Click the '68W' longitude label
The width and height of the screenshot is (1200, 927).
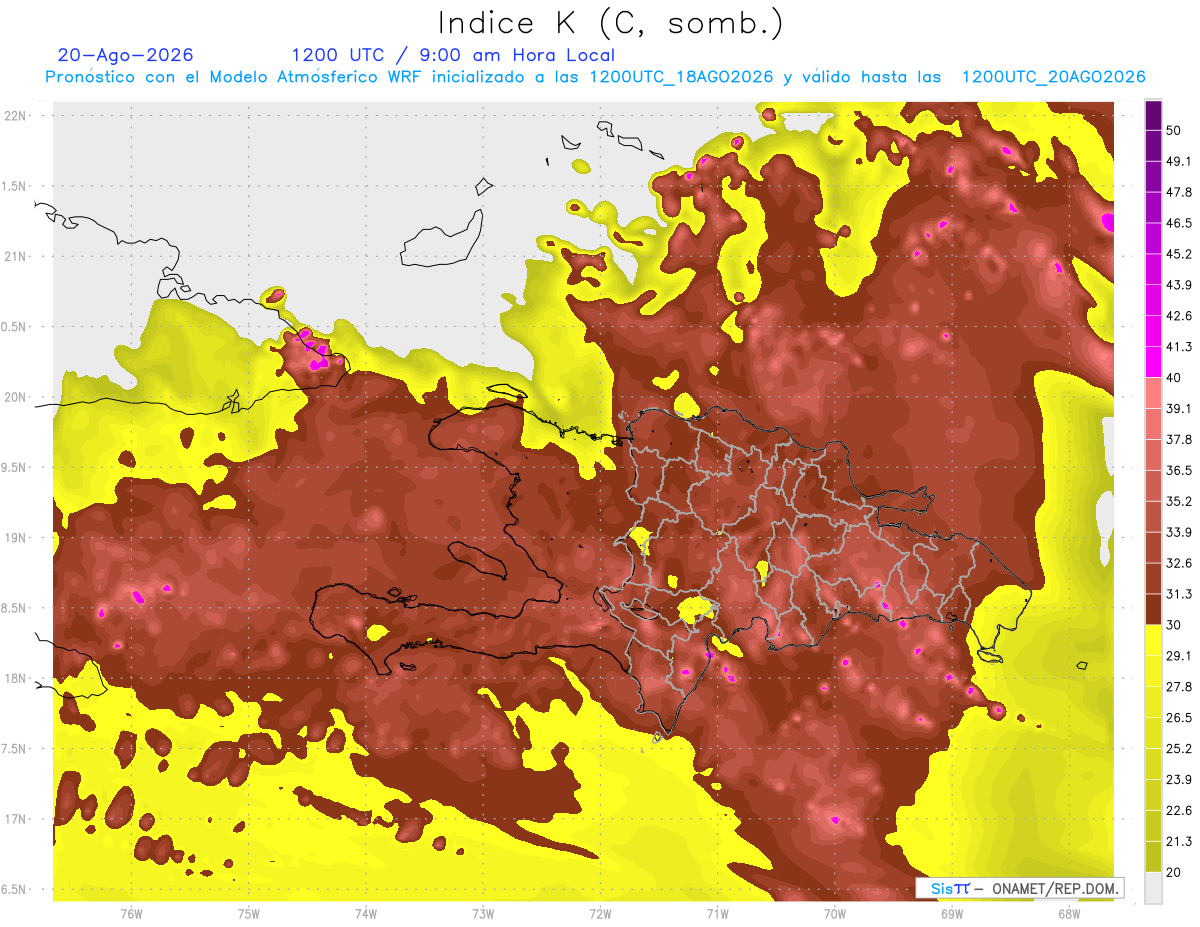click(x=1069, y=913)
